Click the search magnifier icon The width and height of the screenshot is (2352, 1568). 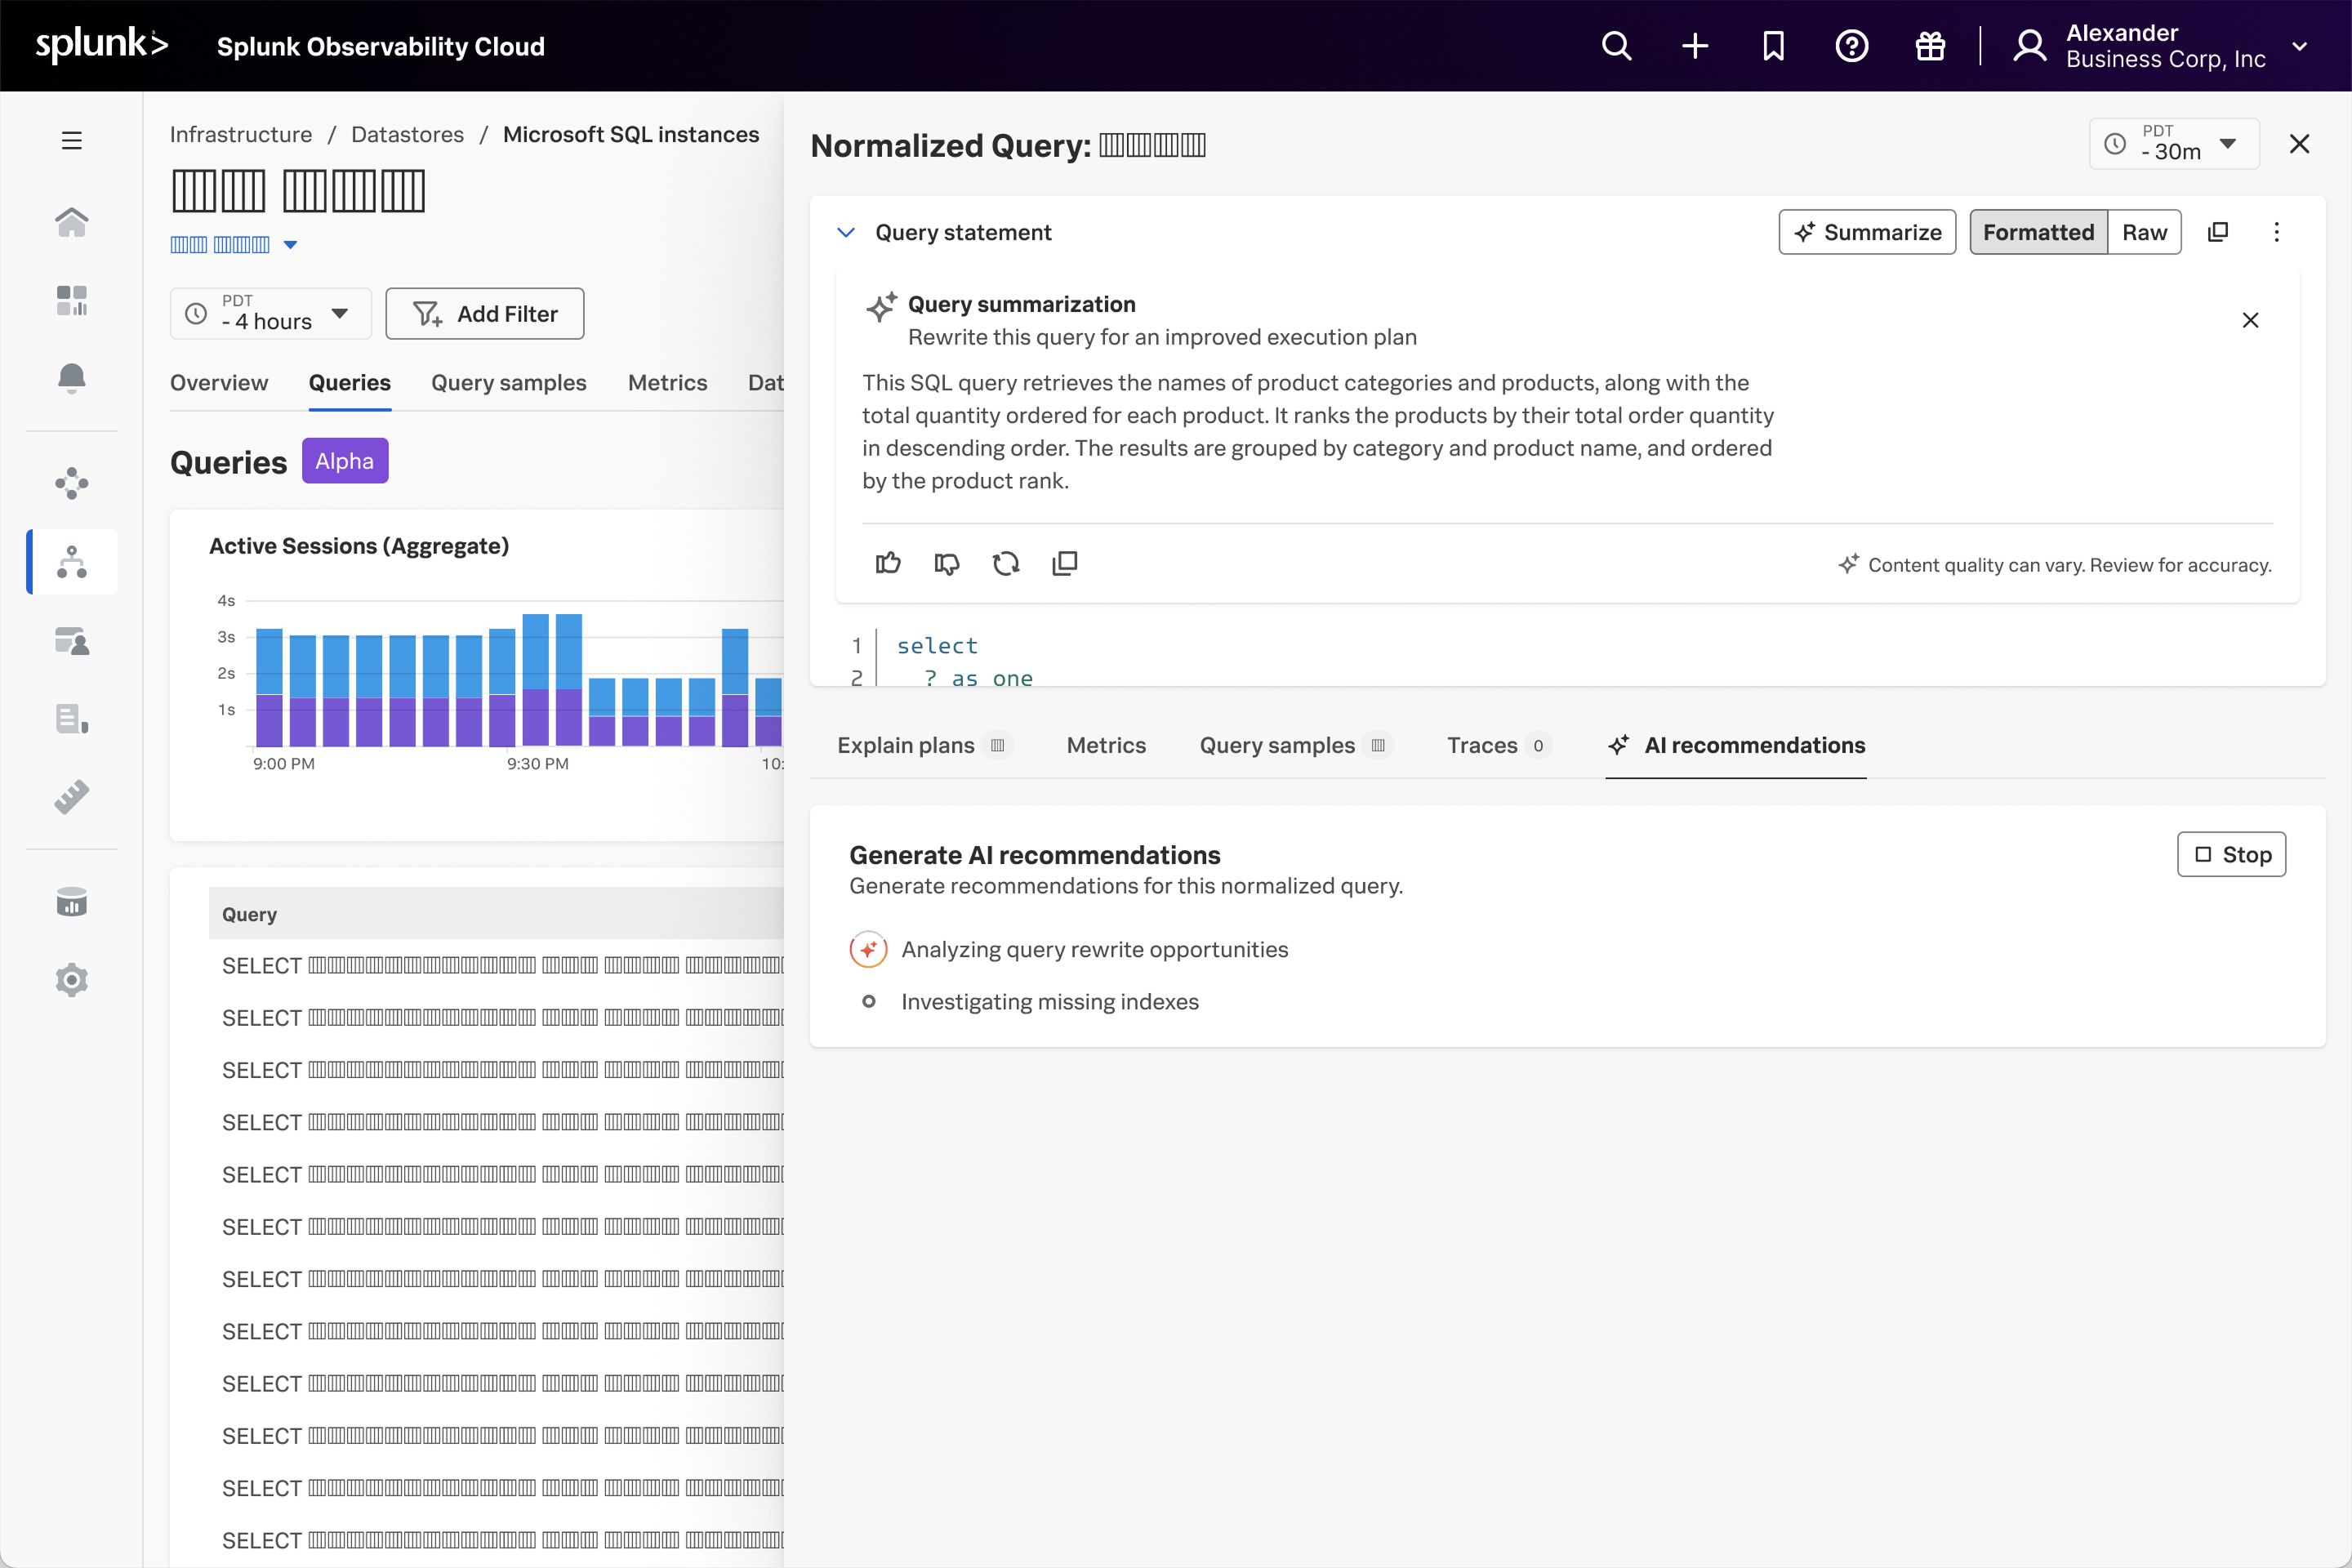(1616, 46)
